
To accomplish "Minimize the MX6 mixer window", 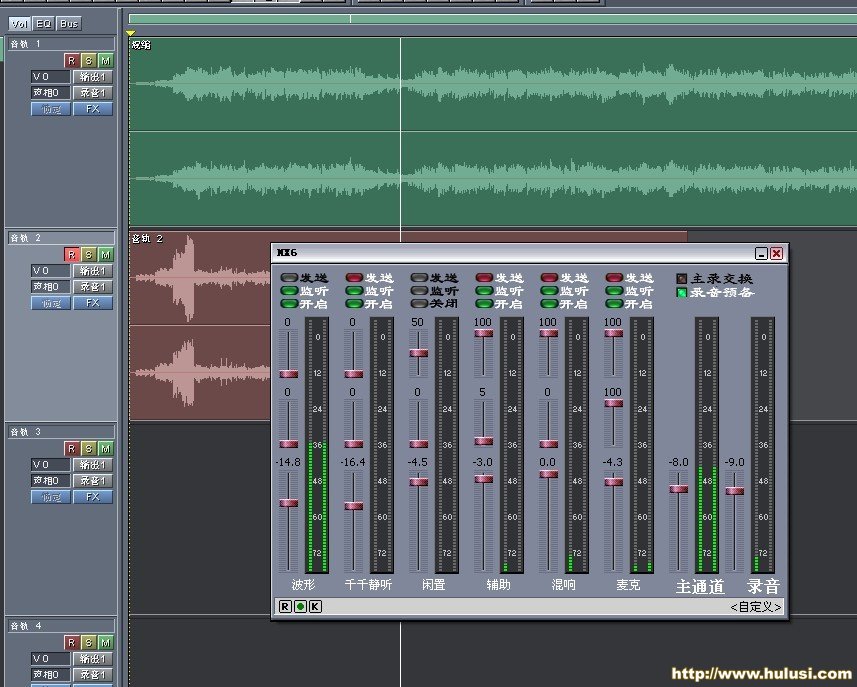I will coord(761,254).
